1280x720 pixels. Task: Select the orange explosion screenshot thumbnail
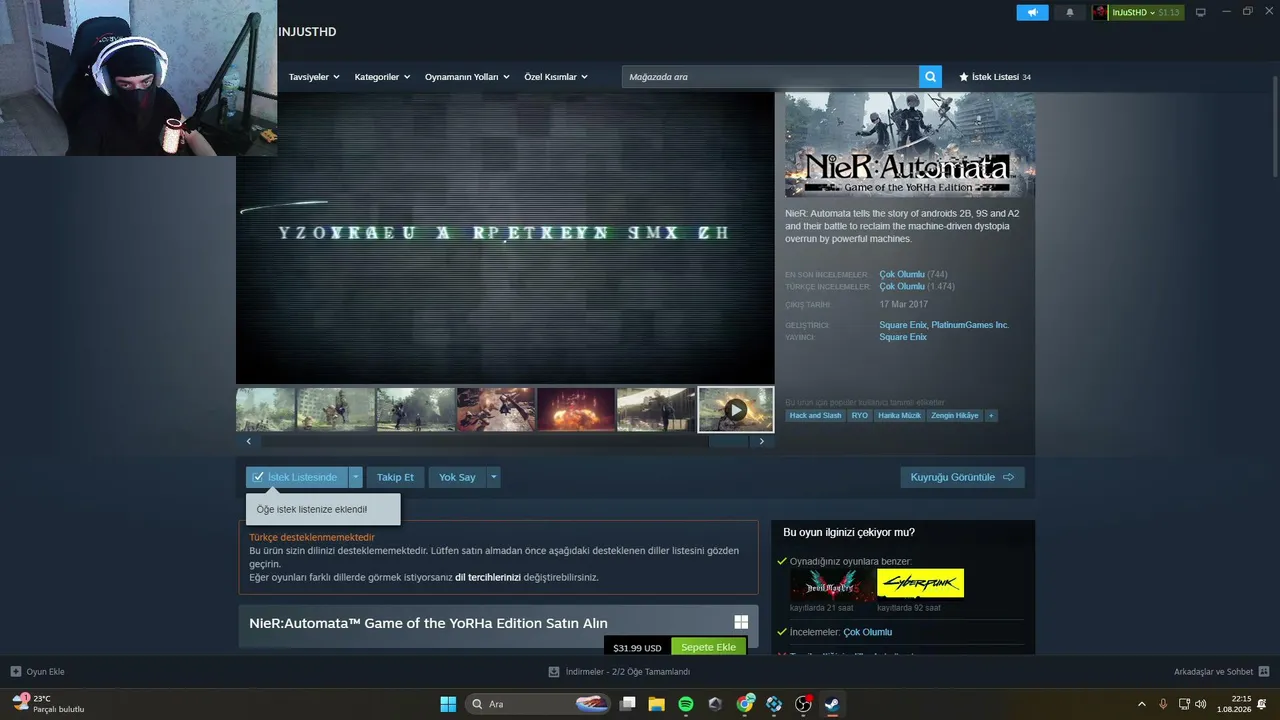pyautogui.click(x=576, y=409)
